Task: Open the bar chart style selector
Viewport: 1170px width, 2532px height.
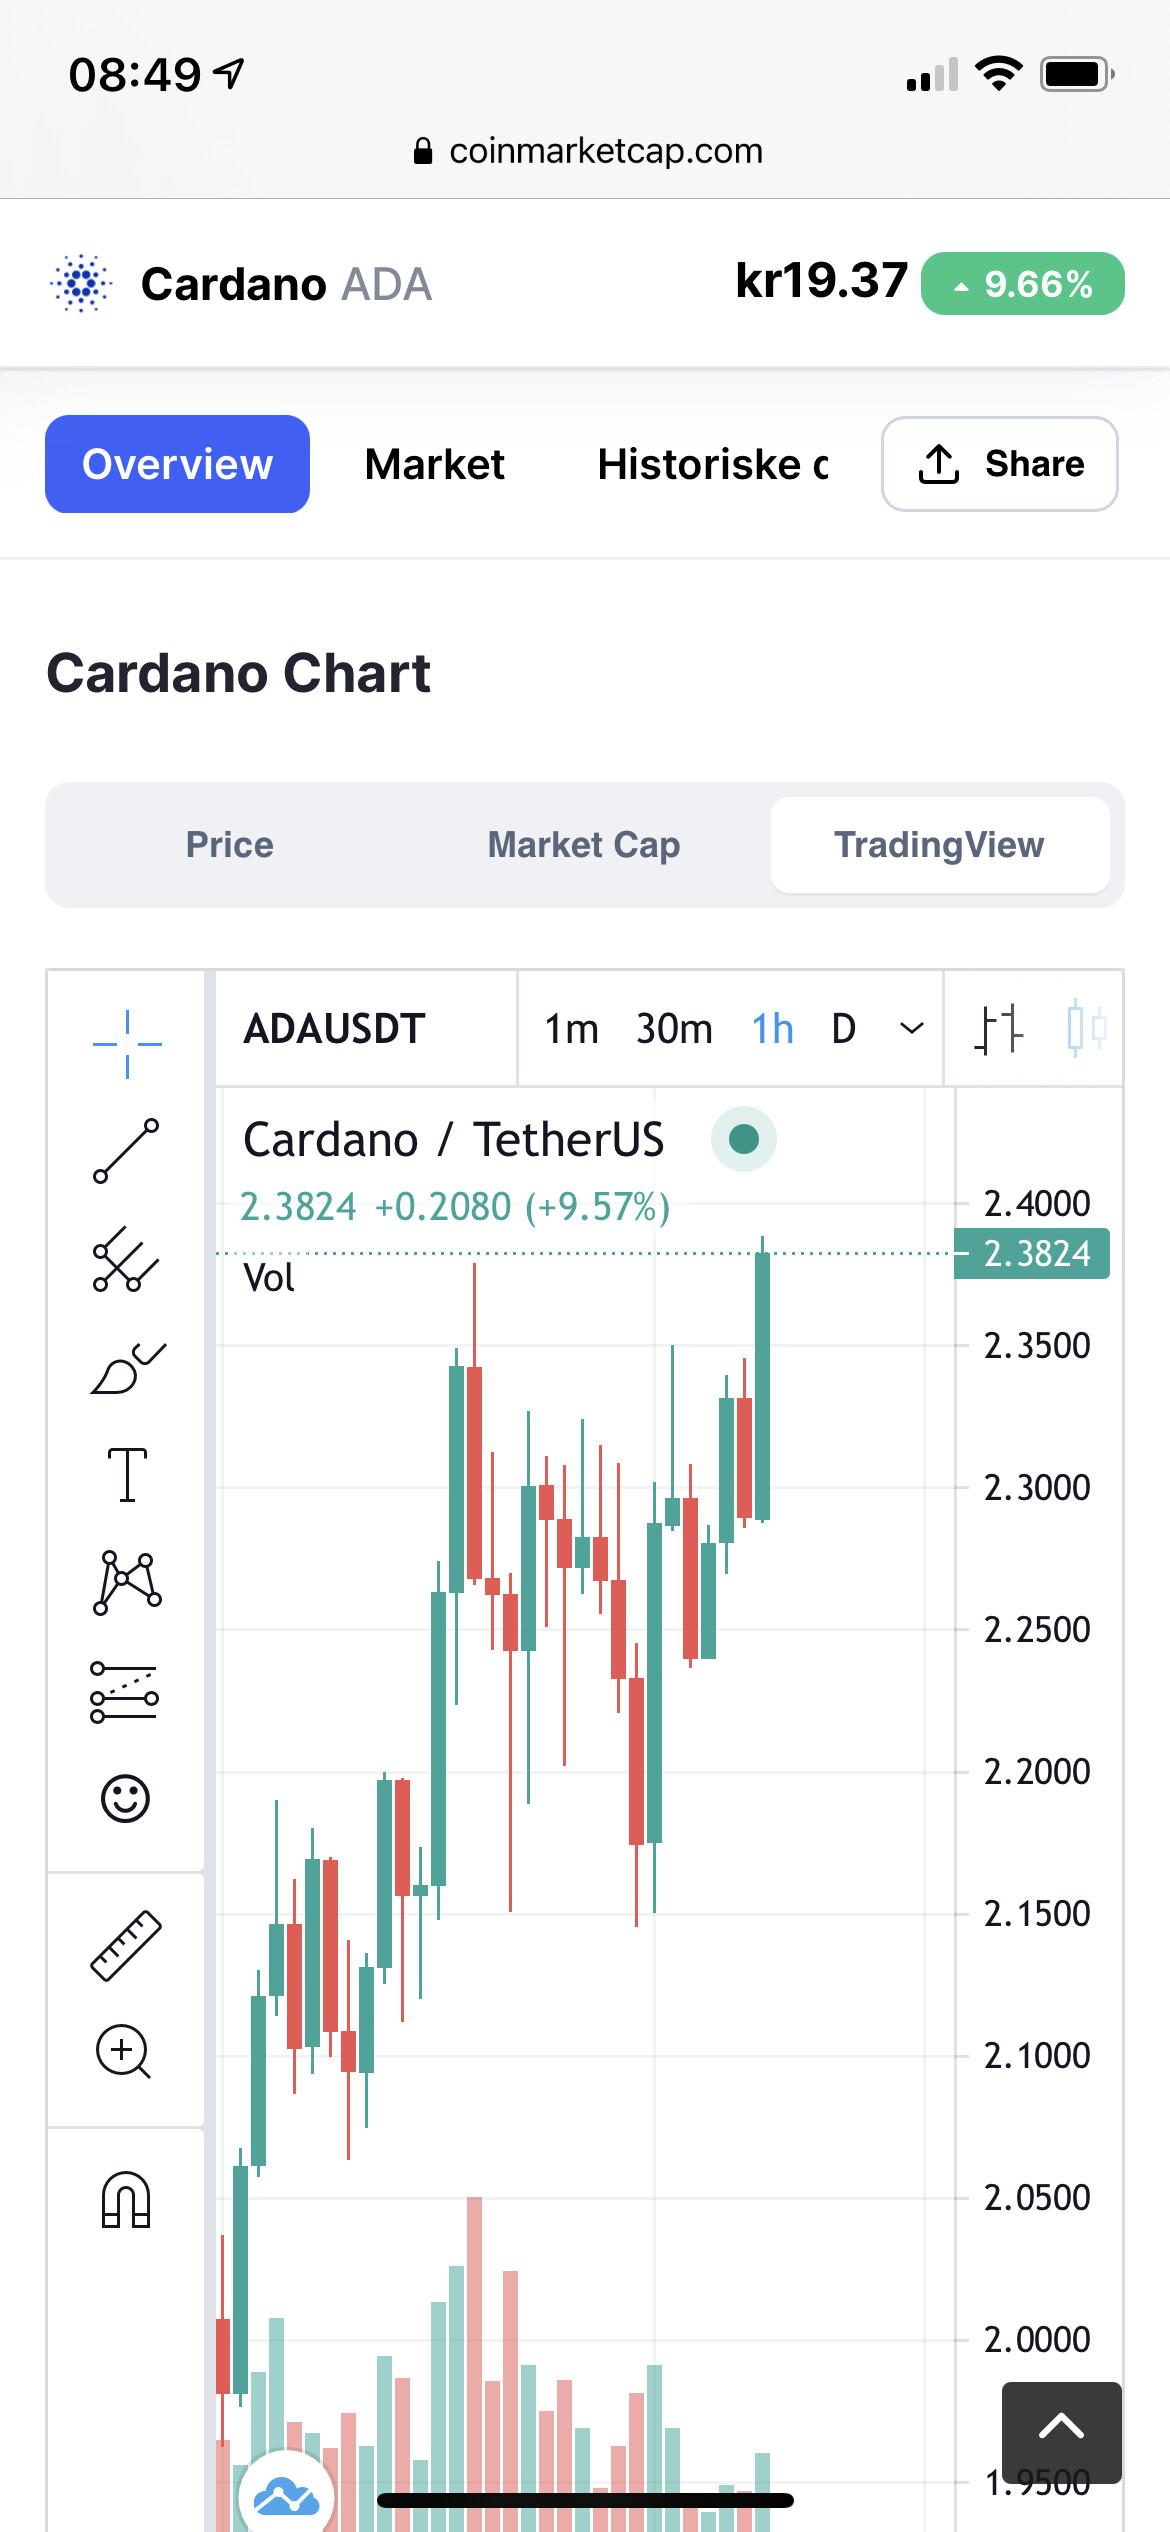Action: click(x=999, y=1028)
